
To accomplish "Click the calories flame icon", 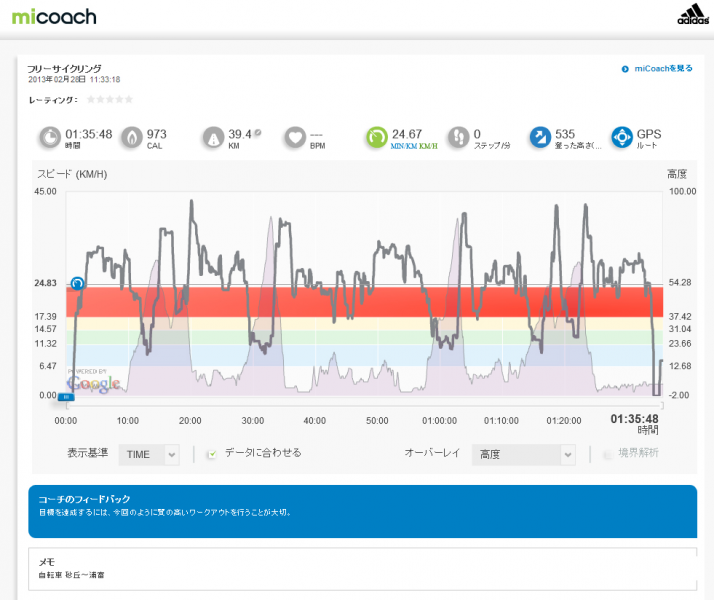I will coord(132,137).
